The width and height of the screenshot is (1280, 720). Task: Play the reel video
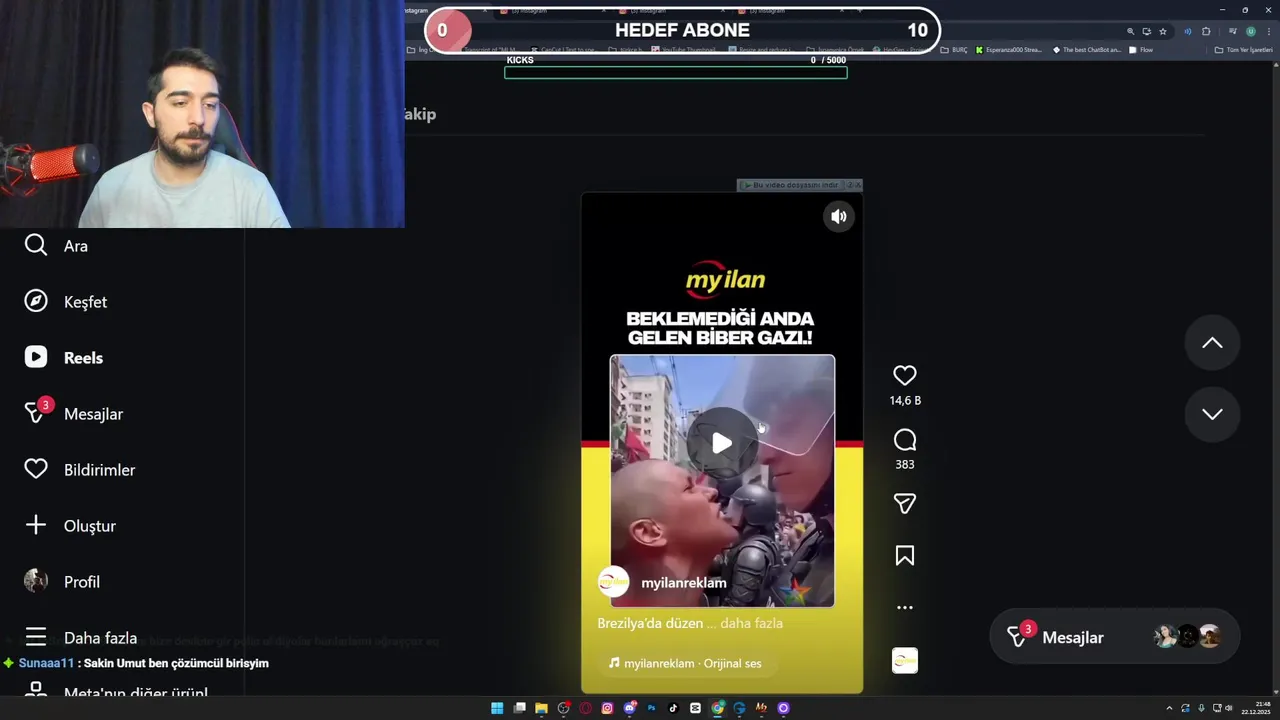(722, 443)
